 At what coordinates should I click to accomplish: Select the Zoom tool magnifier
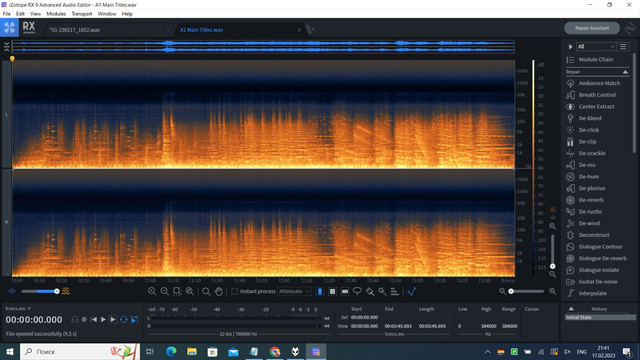point(206,291)
